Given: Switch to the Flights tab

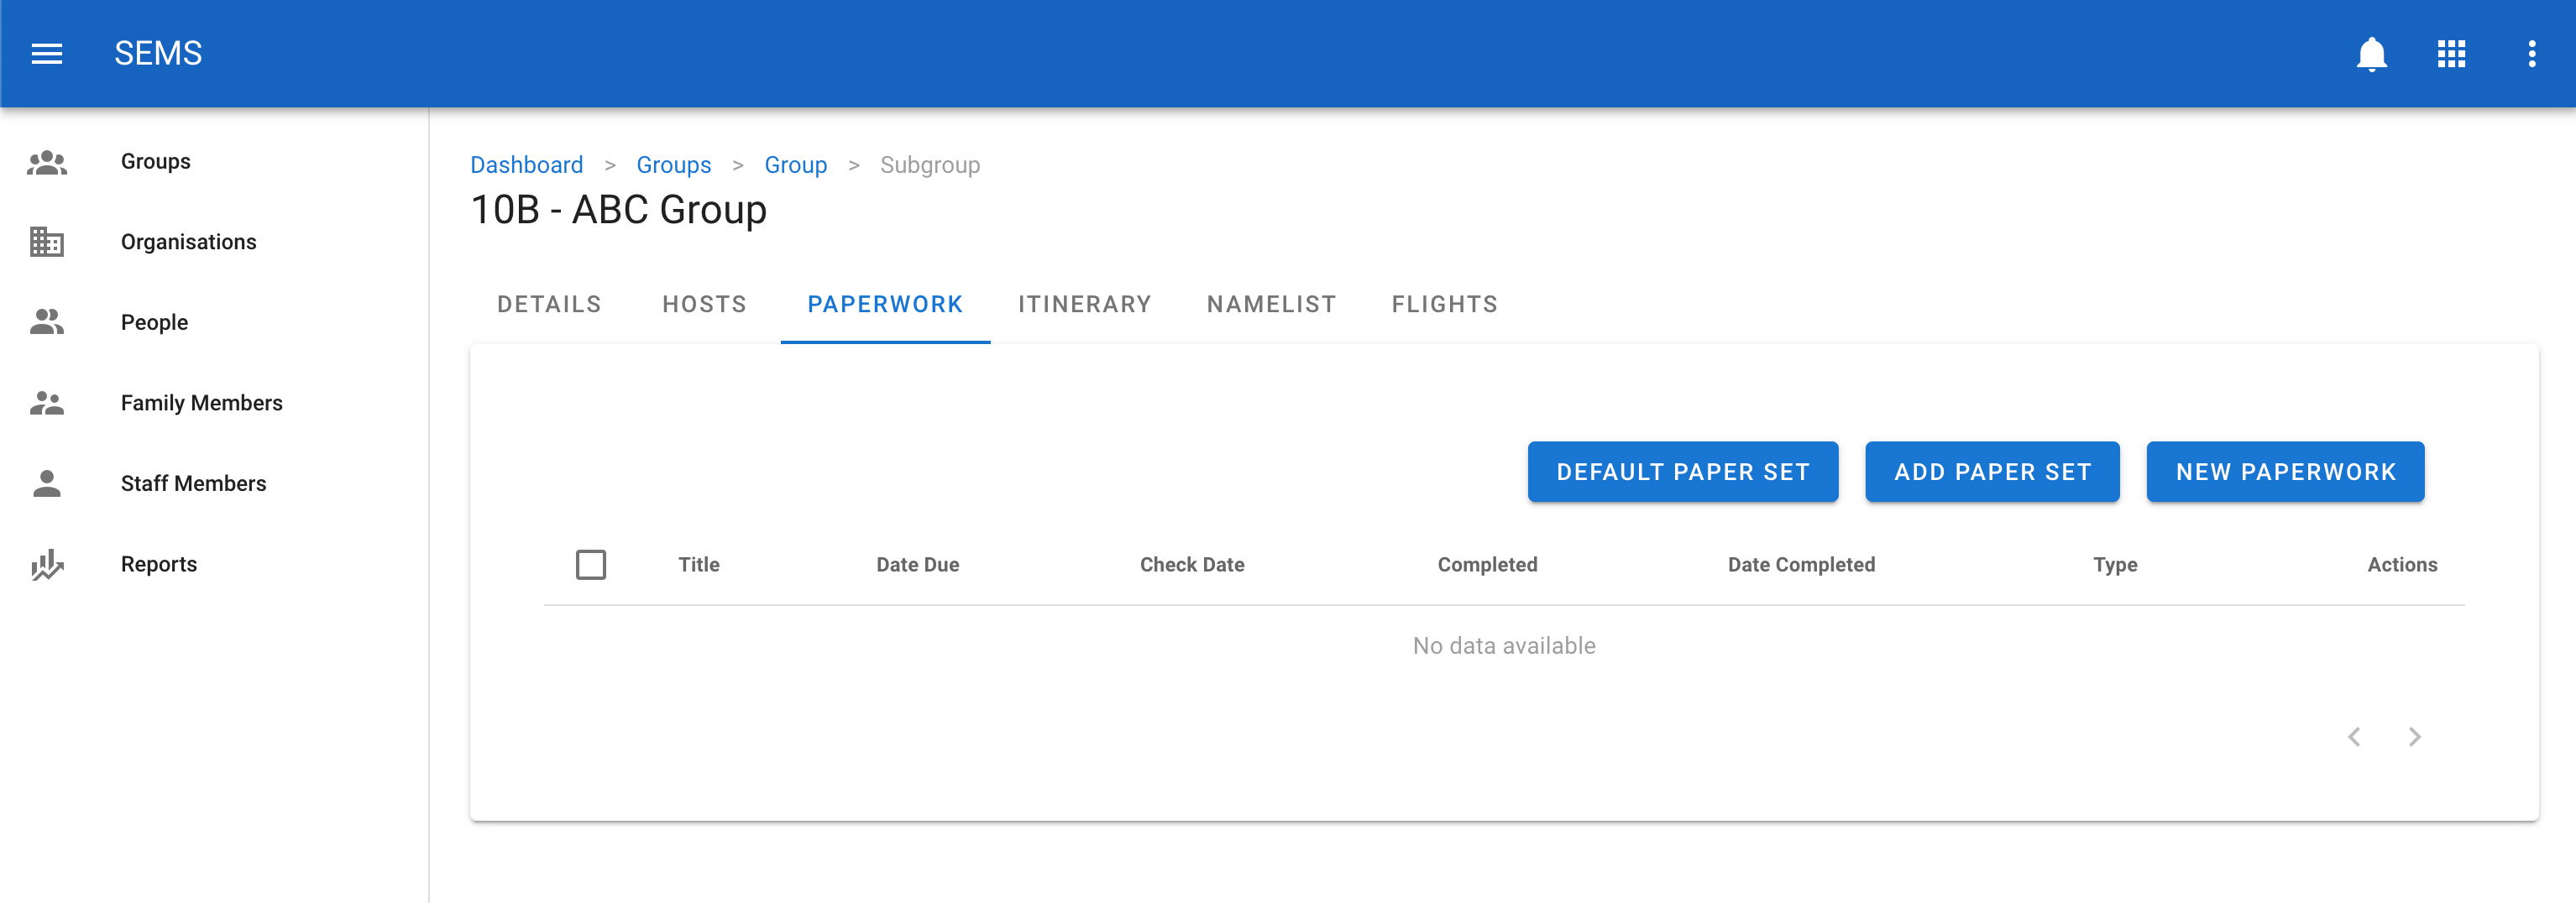Looking at the screenshot, I should click(x=1444, y=304).
